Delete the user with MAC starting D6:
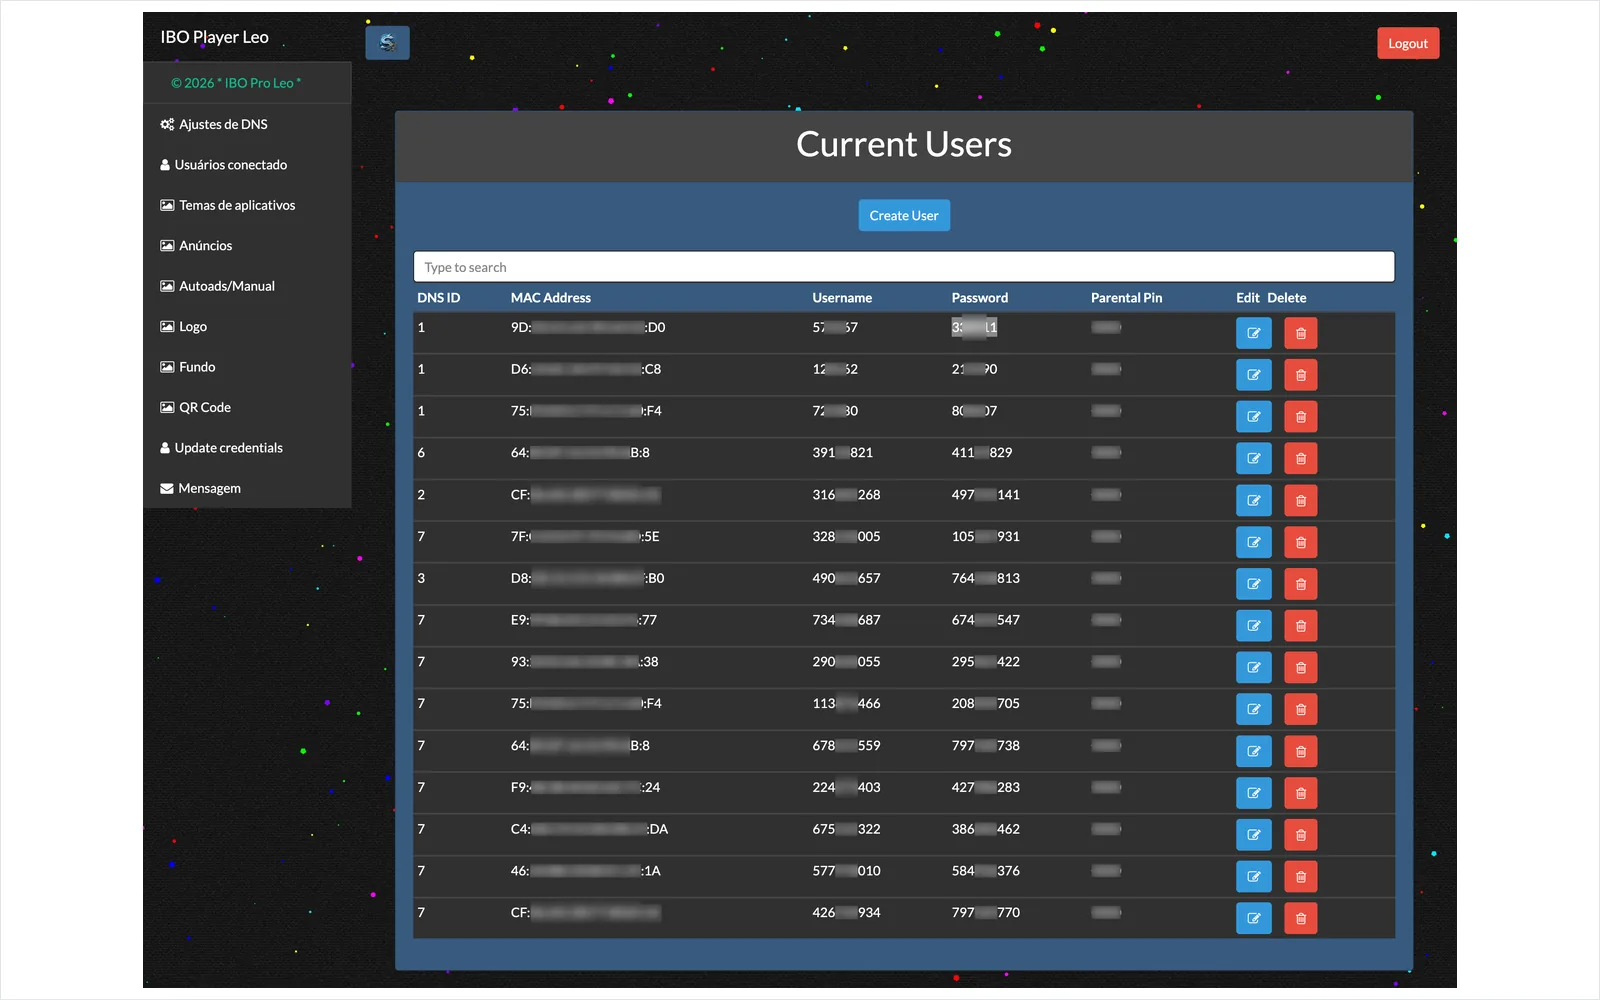This screenshot has height=1000, width=1600. [1300, 375]
